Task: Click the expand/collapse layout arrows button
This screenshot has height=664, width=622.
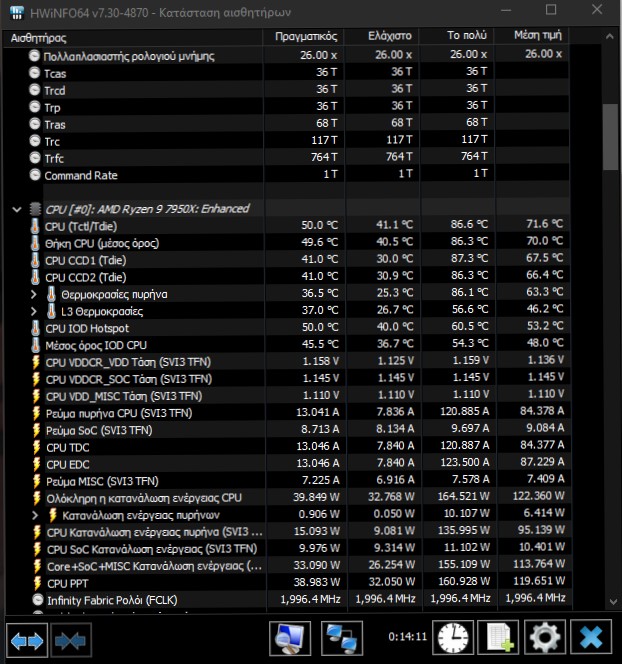Action: [x=27, y=640]
